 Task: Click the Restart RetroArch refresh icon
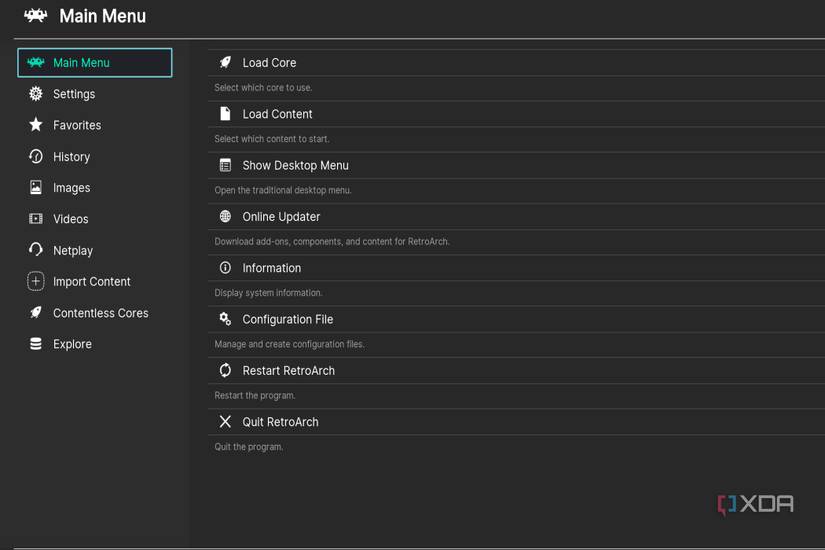[225, 370]
